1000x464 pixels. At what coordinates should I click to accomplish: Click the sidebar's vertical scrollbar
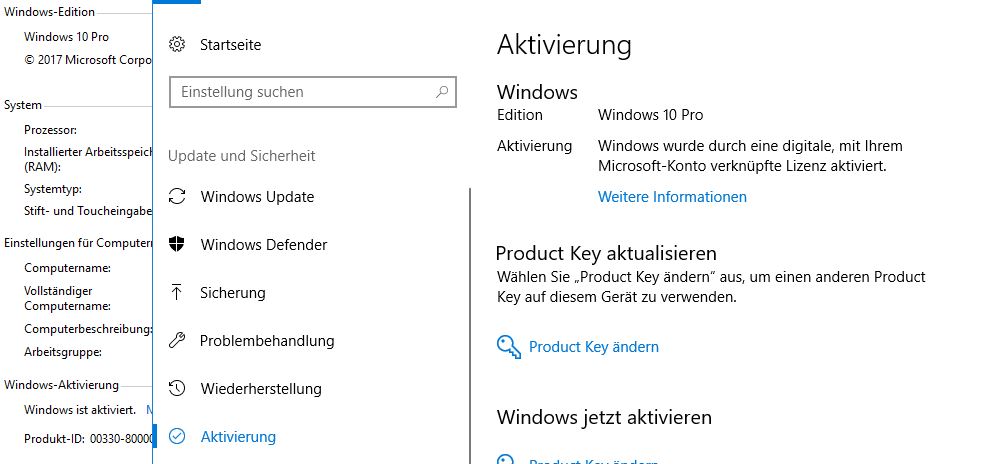469,320
